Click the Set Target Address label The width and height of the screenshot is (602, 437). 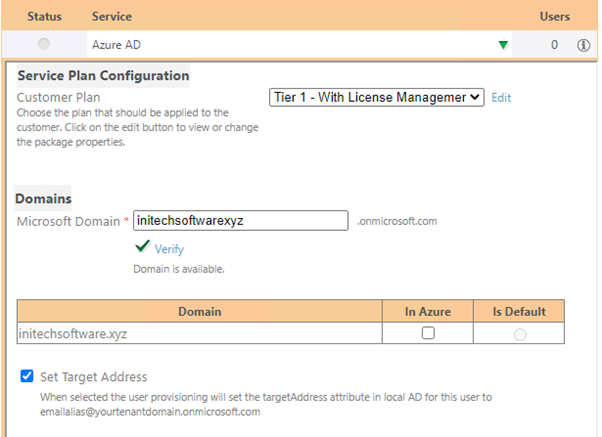(x=94, y=377)
